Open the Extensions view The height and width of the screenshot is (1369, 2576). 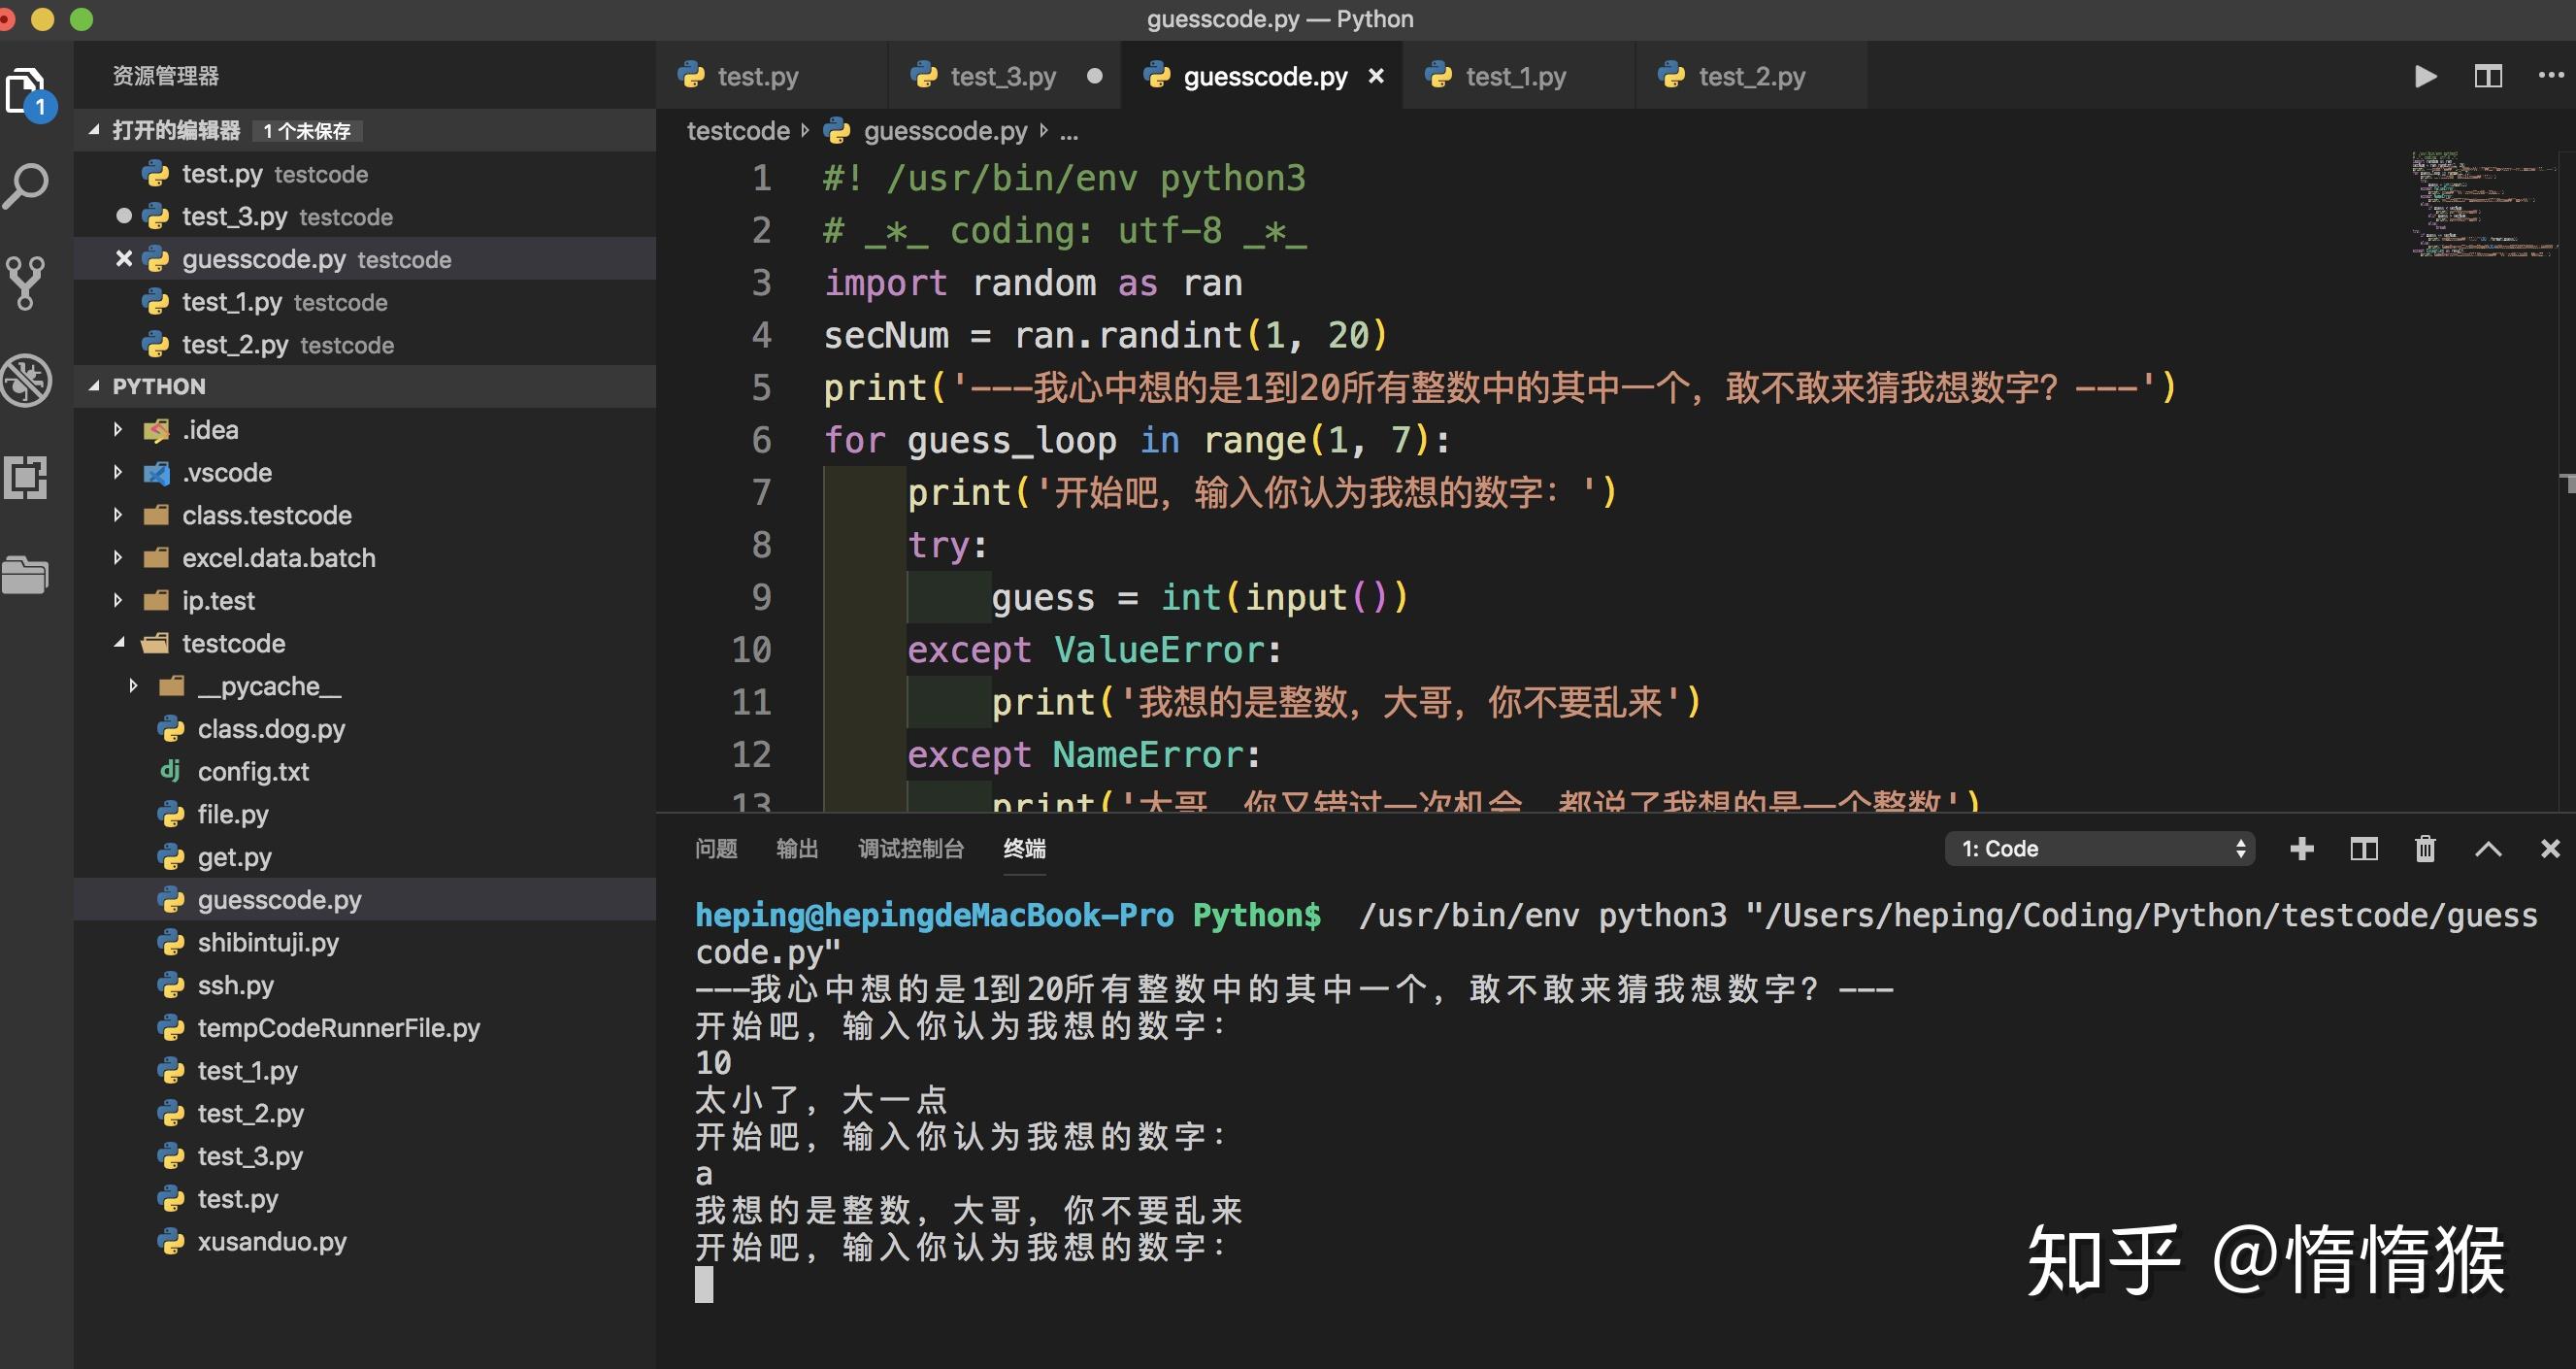pos(27,478)
